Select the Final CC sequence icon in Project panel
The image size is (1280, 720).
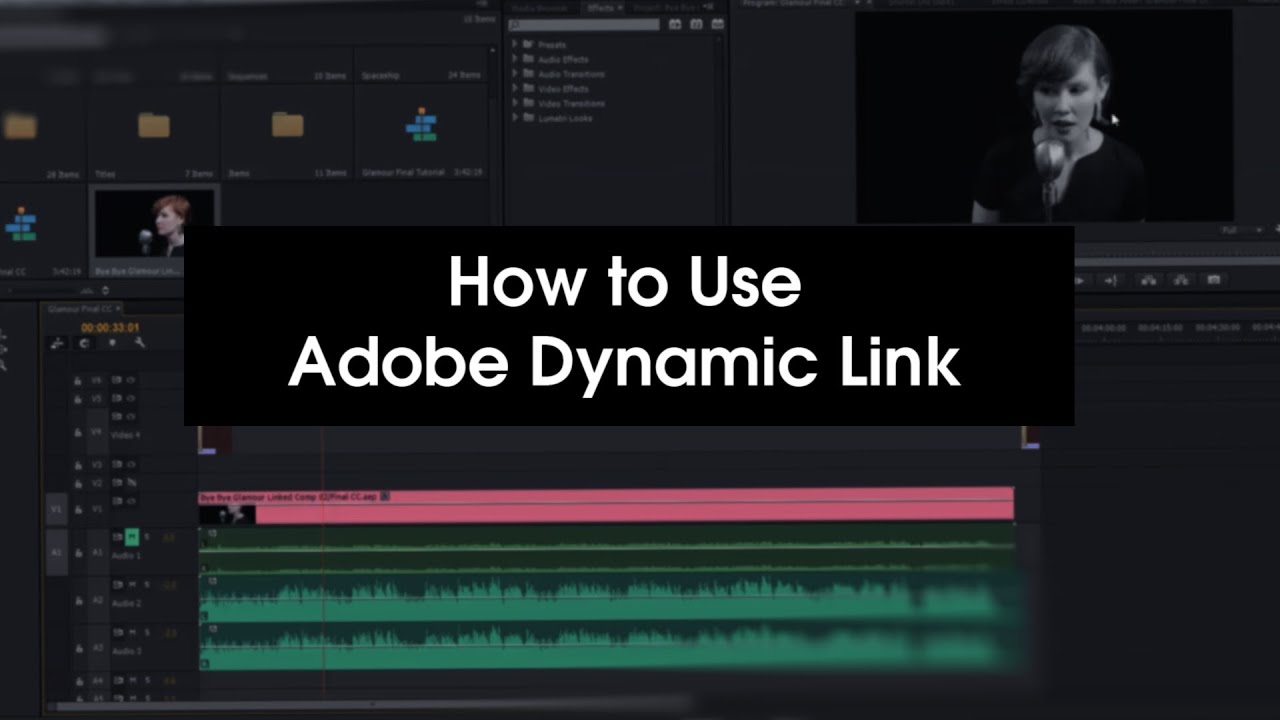coord(21,224)
